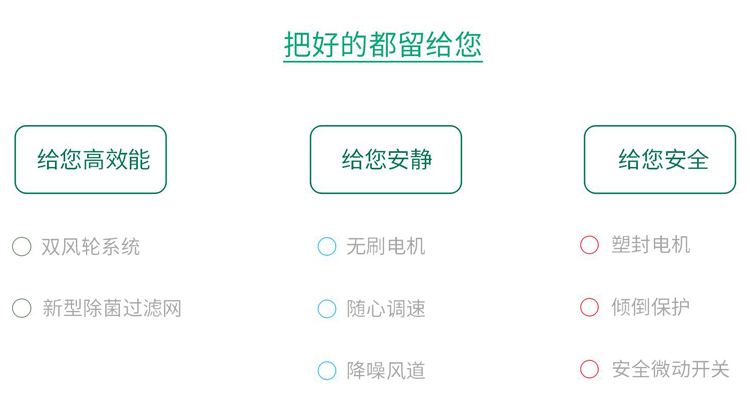
Task: Click the 倾倒保护 feature text
Action: pyautogui.click(x=651, y=307)
